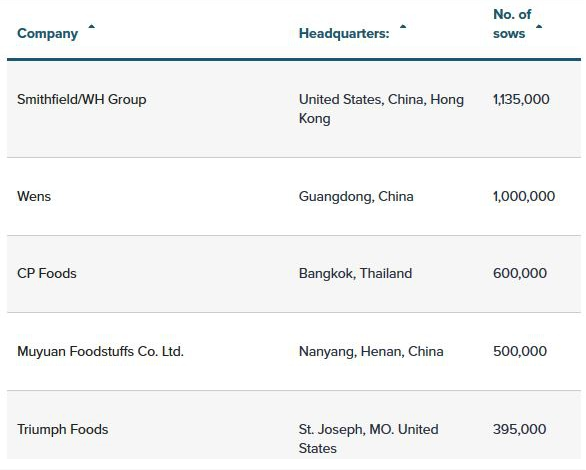Sort by the No. of sows arrow

539,27
